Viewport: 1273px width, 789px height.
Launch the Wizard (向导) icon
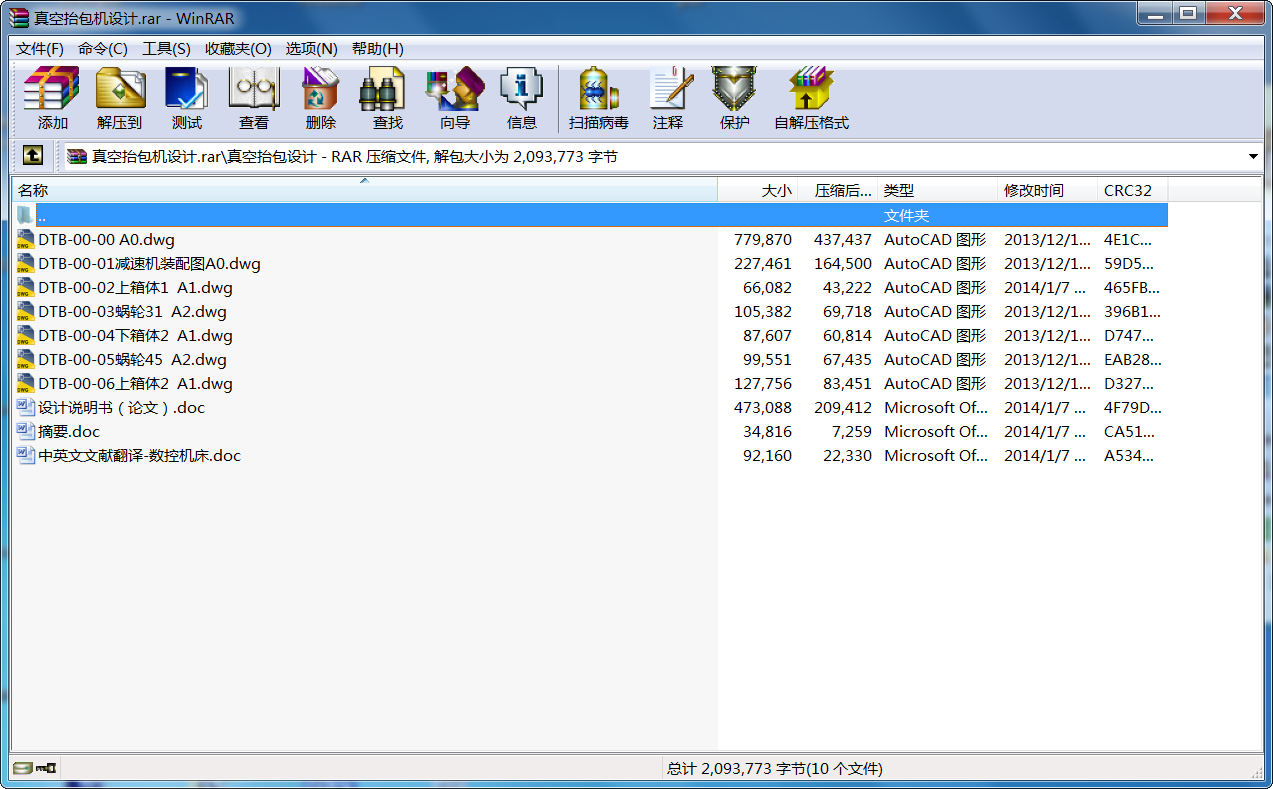point(455,97)
